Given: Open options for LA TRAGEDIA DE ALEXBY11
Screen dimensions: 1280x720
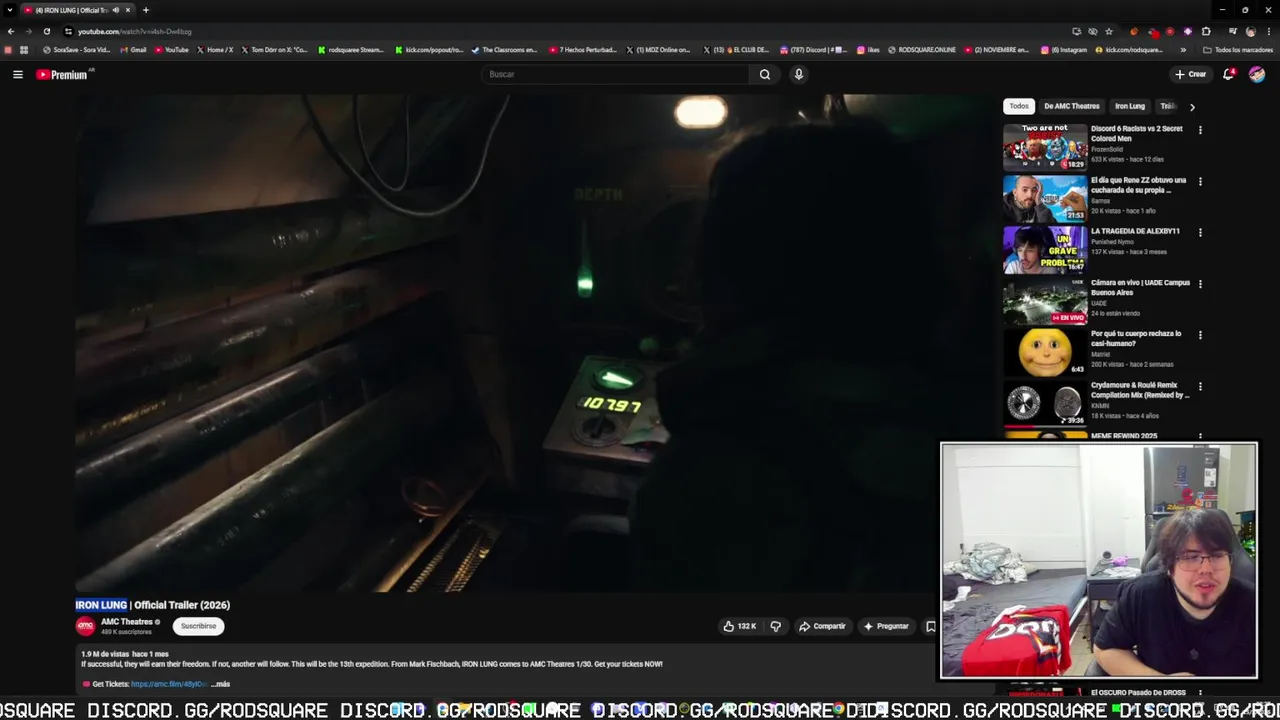Looking at the screenshot, I should [1200, 233].
